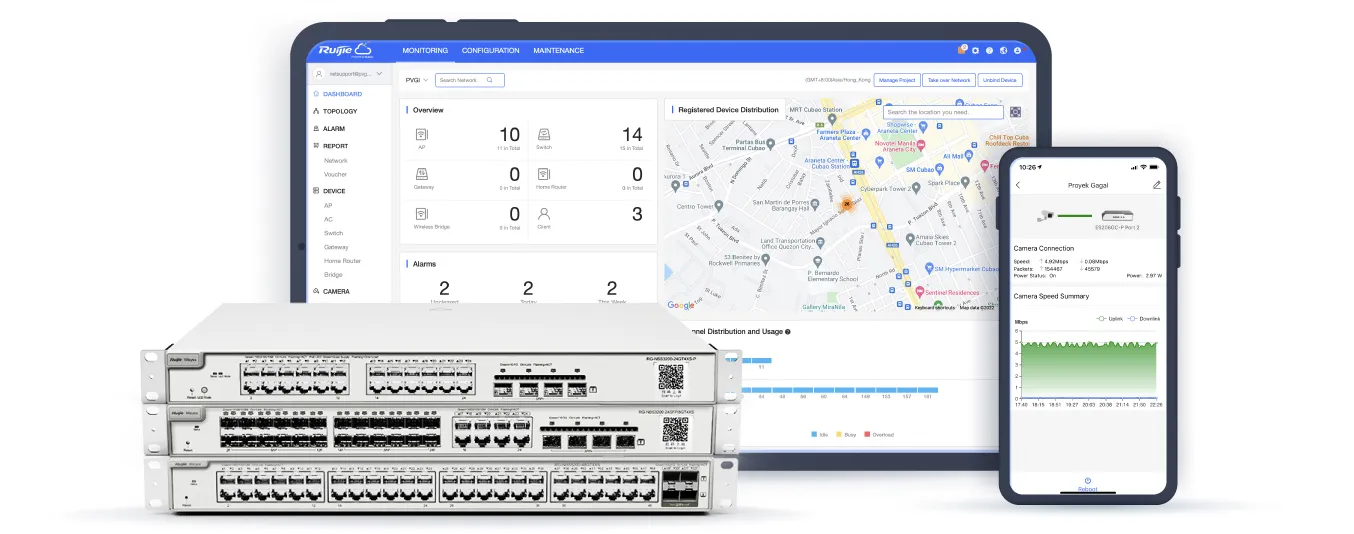Screen dimensions: 1354x534
Task: Toggle the Downlink series in chart legend
Action: (x=1143, y=319)
